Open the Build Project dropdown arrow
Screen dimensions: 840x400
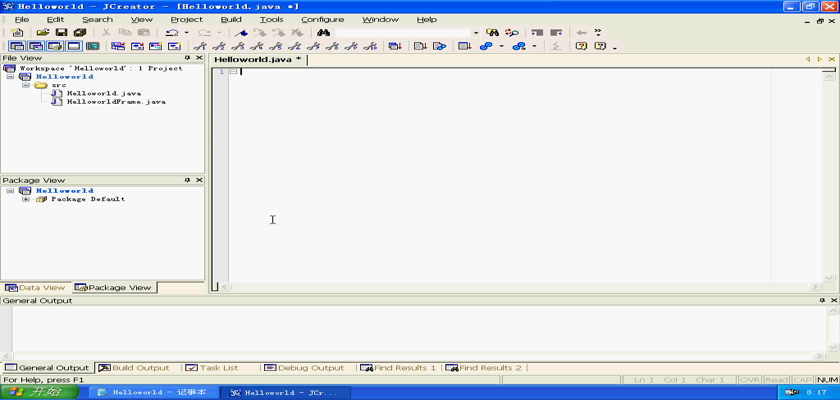coord(501,47)
